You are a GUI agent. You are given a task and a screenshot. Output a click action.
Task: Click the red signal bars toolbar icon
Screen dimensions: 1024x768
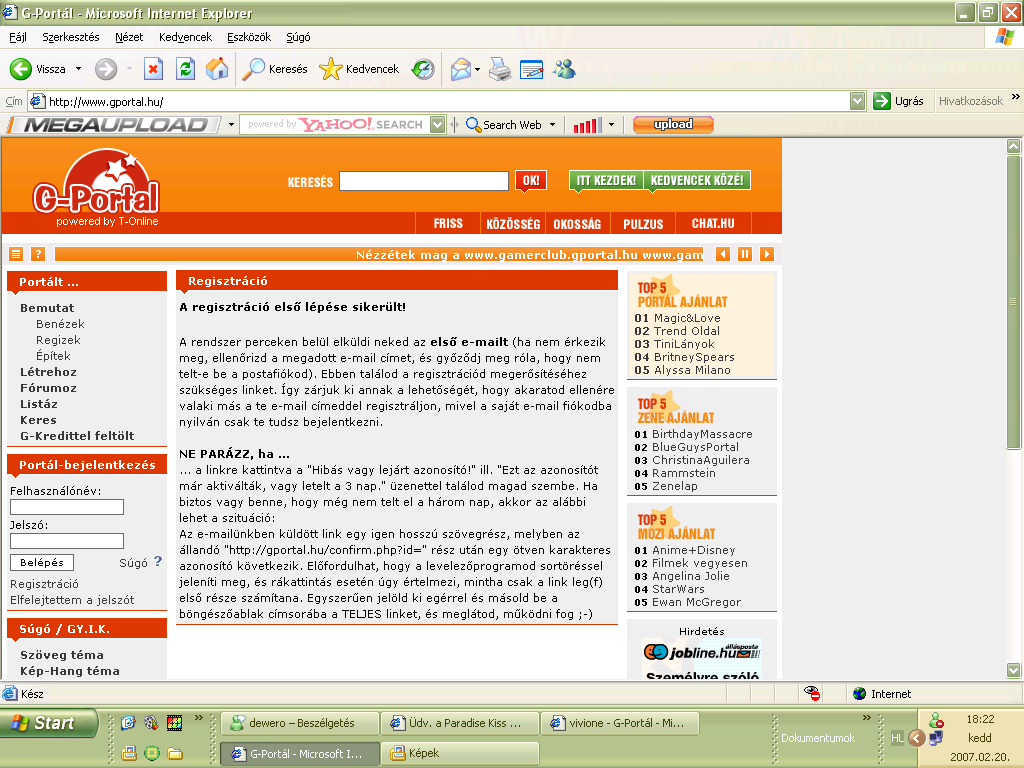tap(587, 125)
